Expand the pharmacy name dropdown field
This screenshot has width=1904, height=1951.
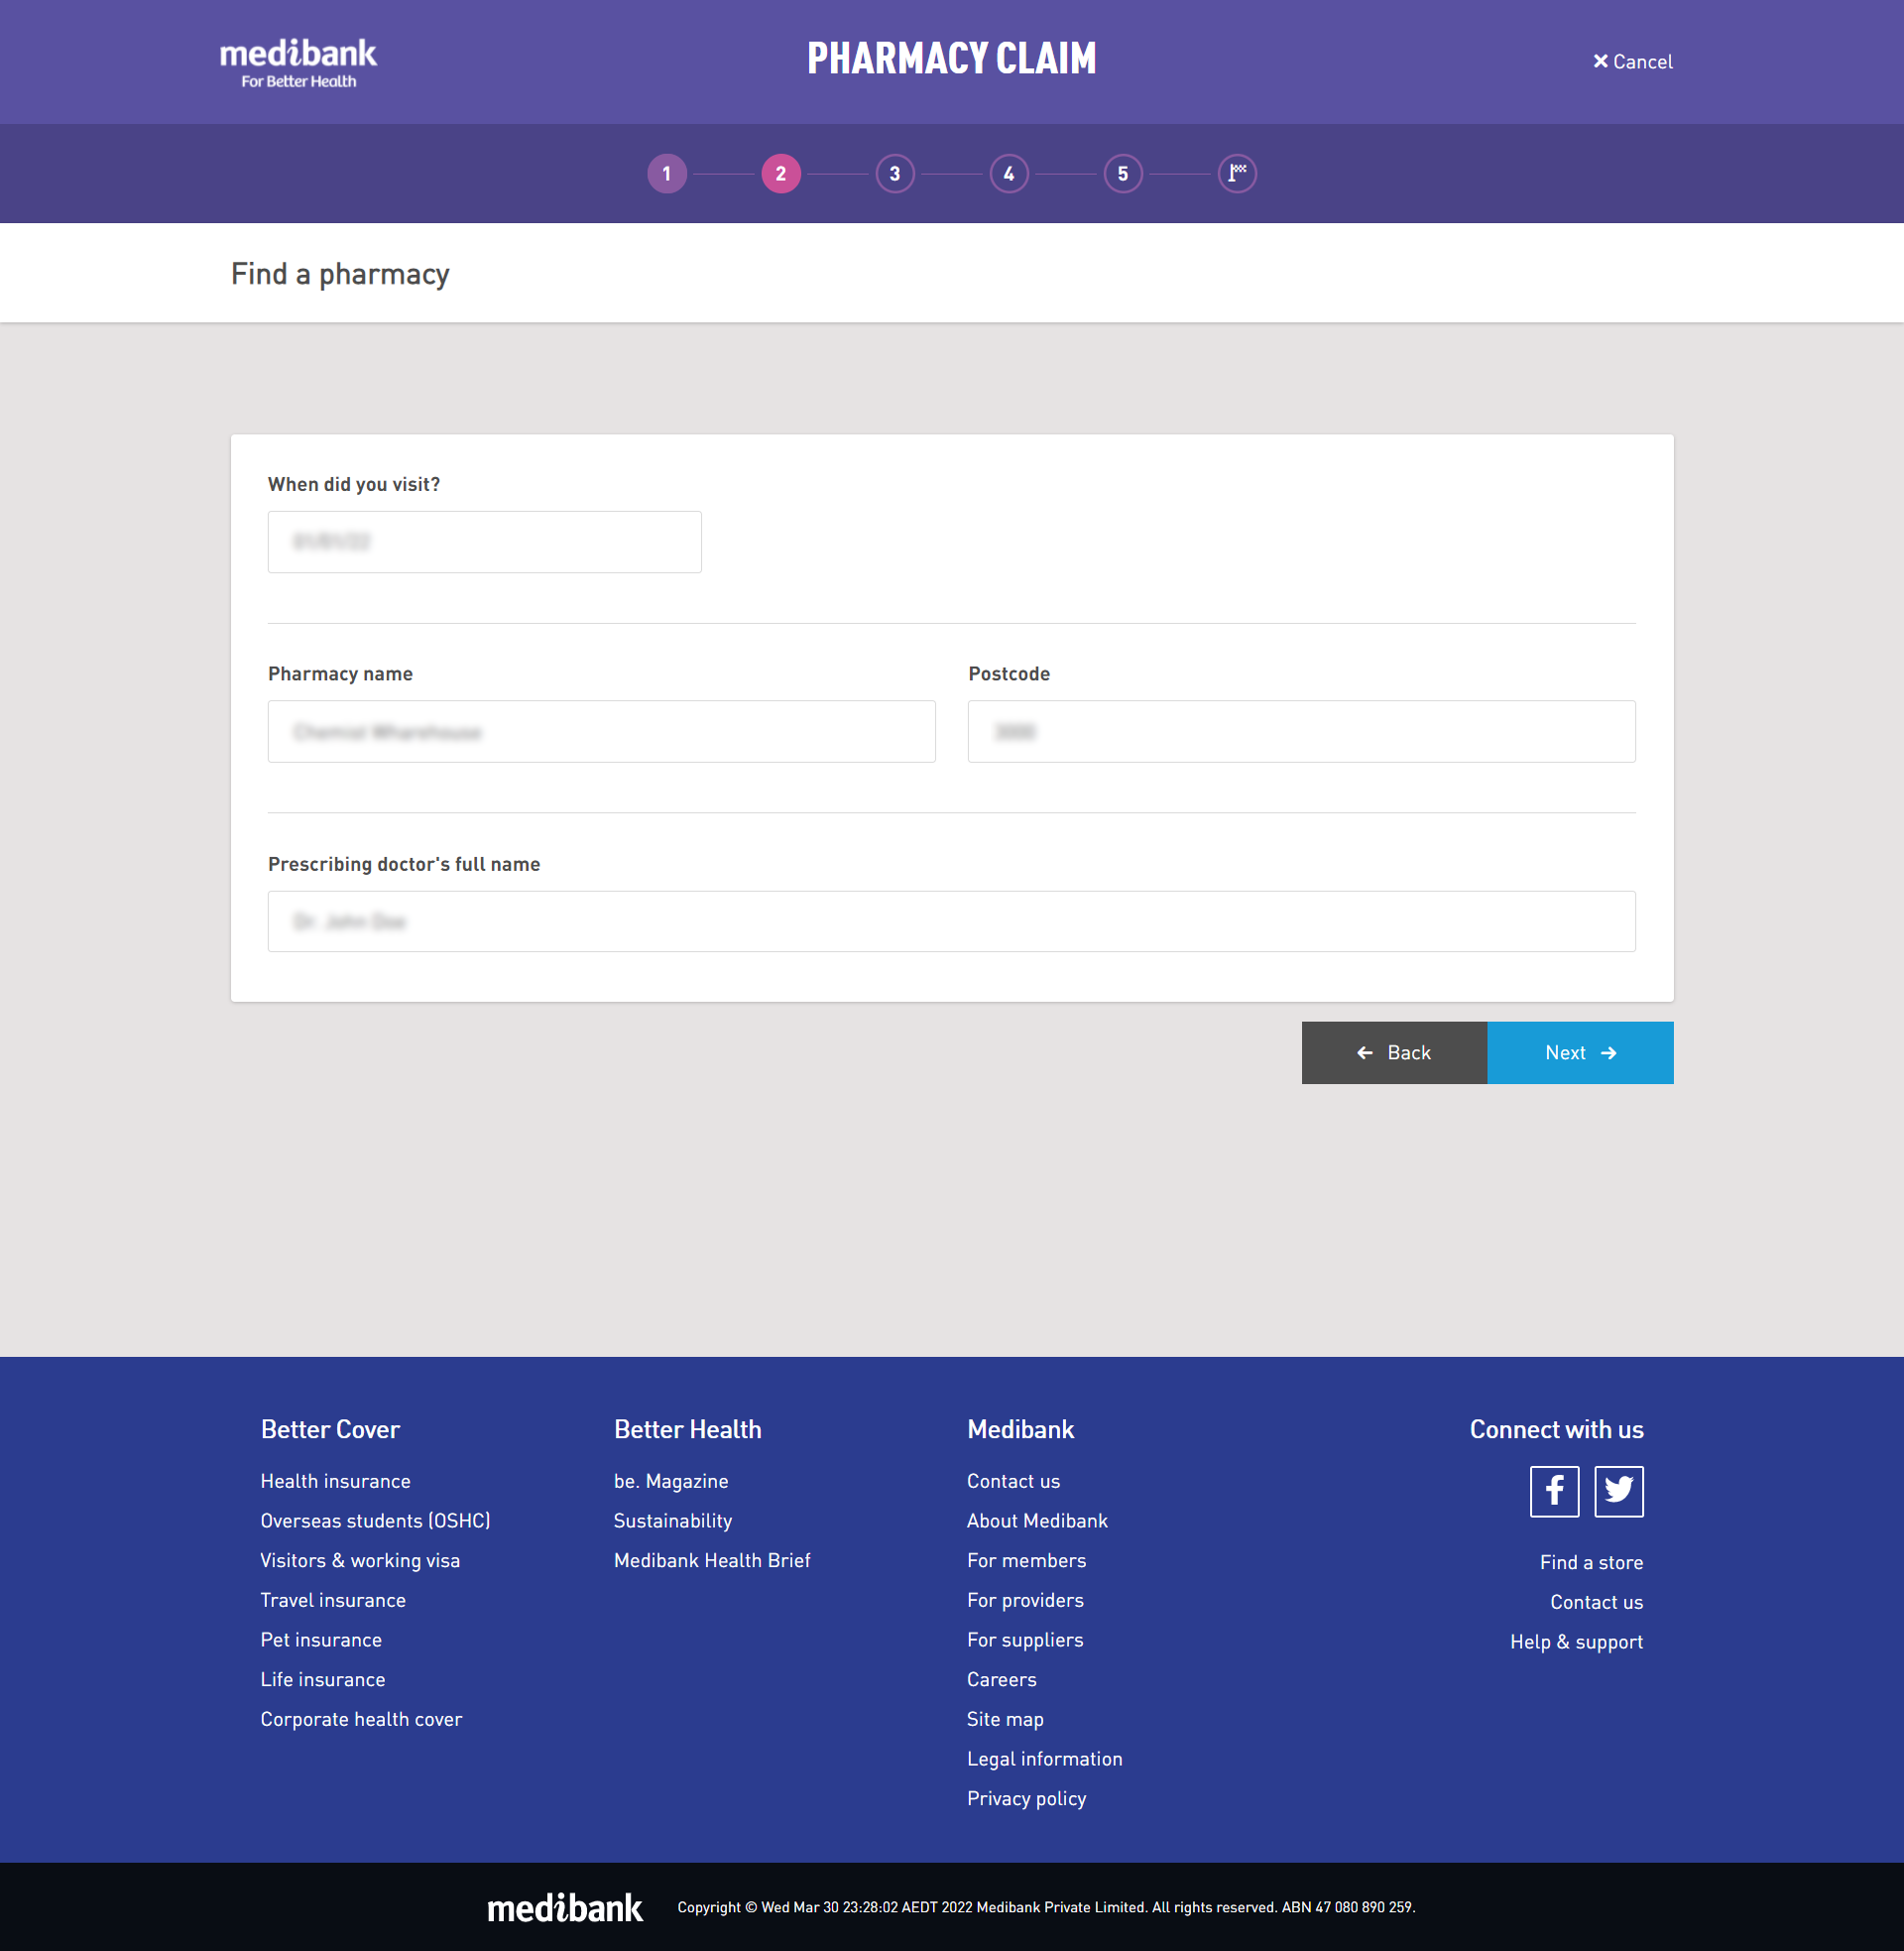(x=602, y=731)
